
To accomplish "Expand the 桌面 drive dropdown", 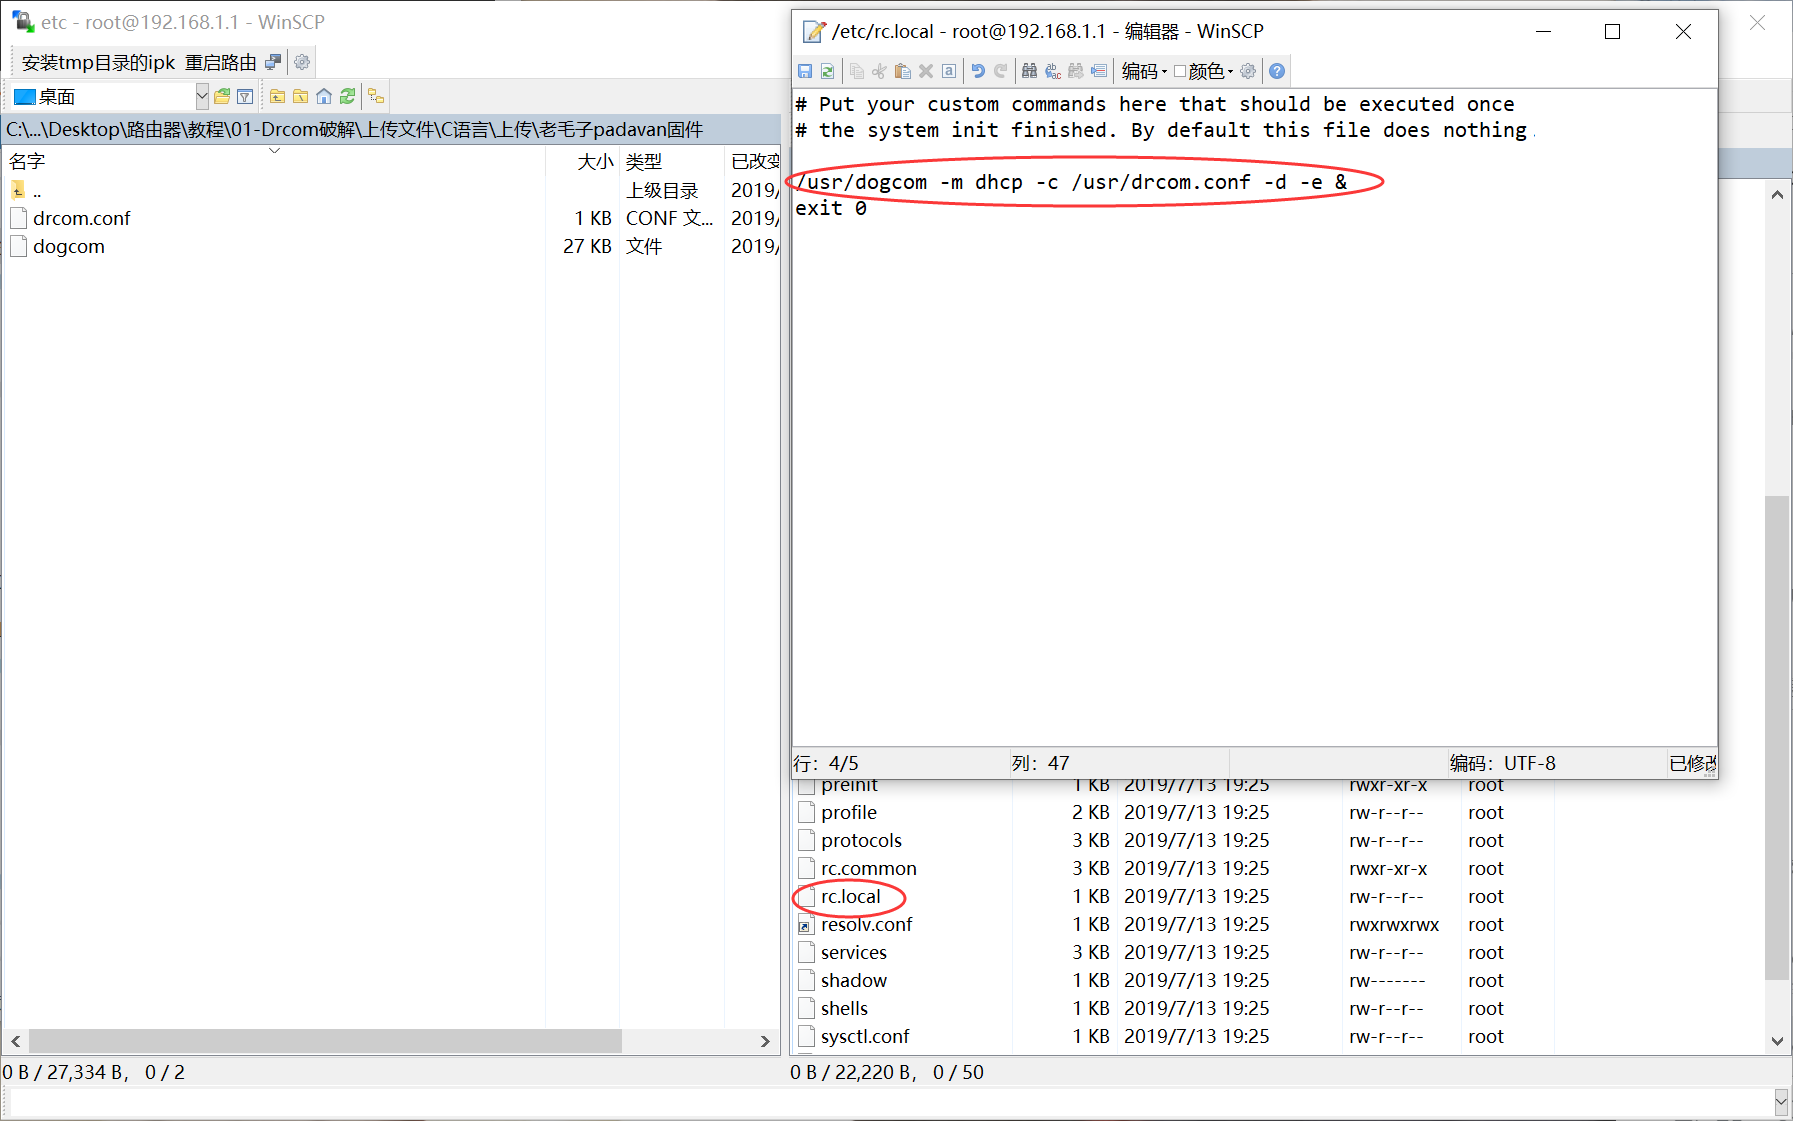I will pyautogui.click(x=202, y=96).
